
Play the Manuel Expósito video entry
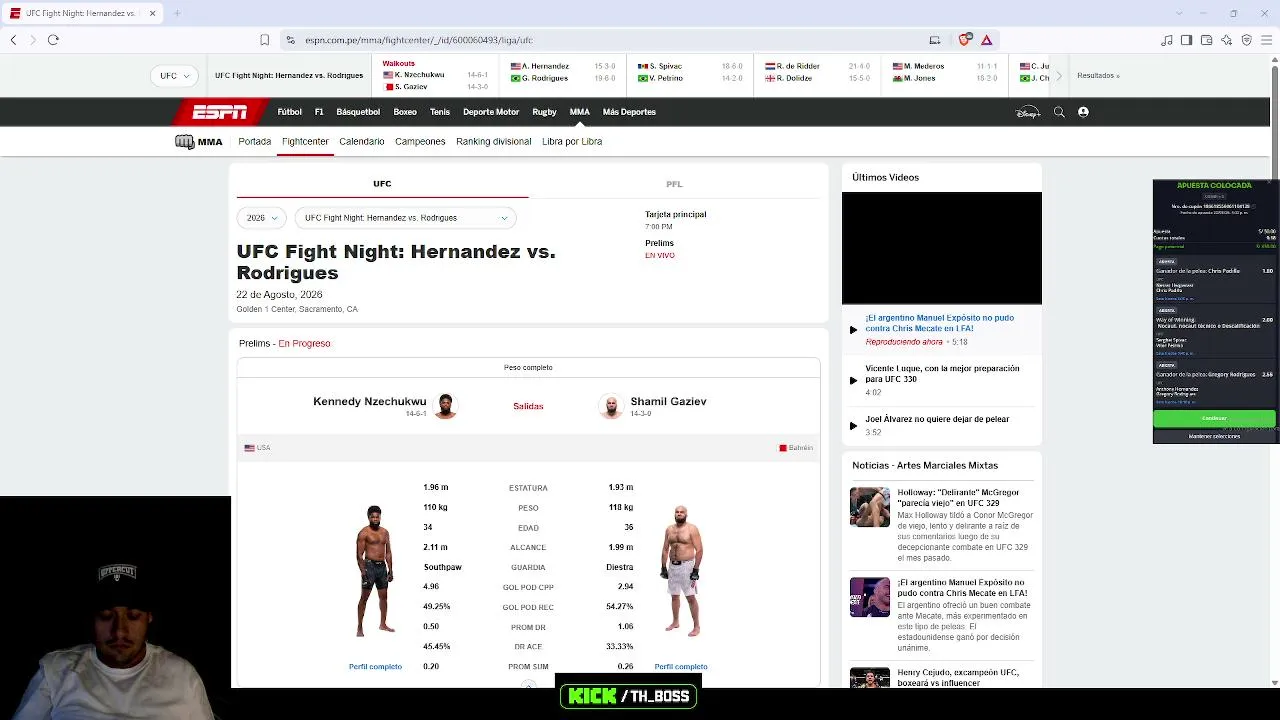pos(853,329)
